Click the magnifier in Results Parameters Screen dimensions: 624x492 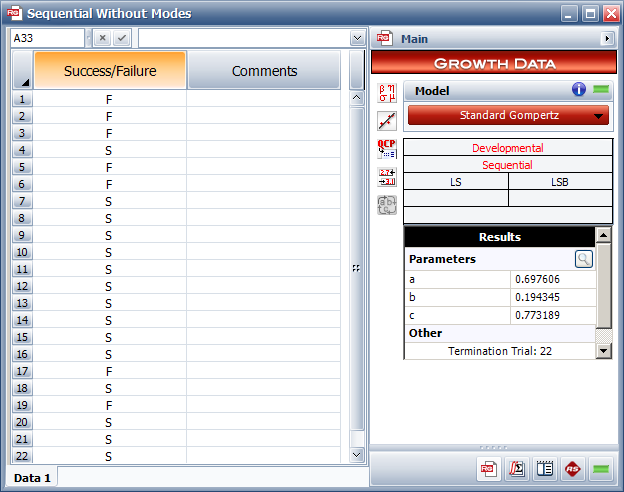pyautogui.click(x=583, y=259)
